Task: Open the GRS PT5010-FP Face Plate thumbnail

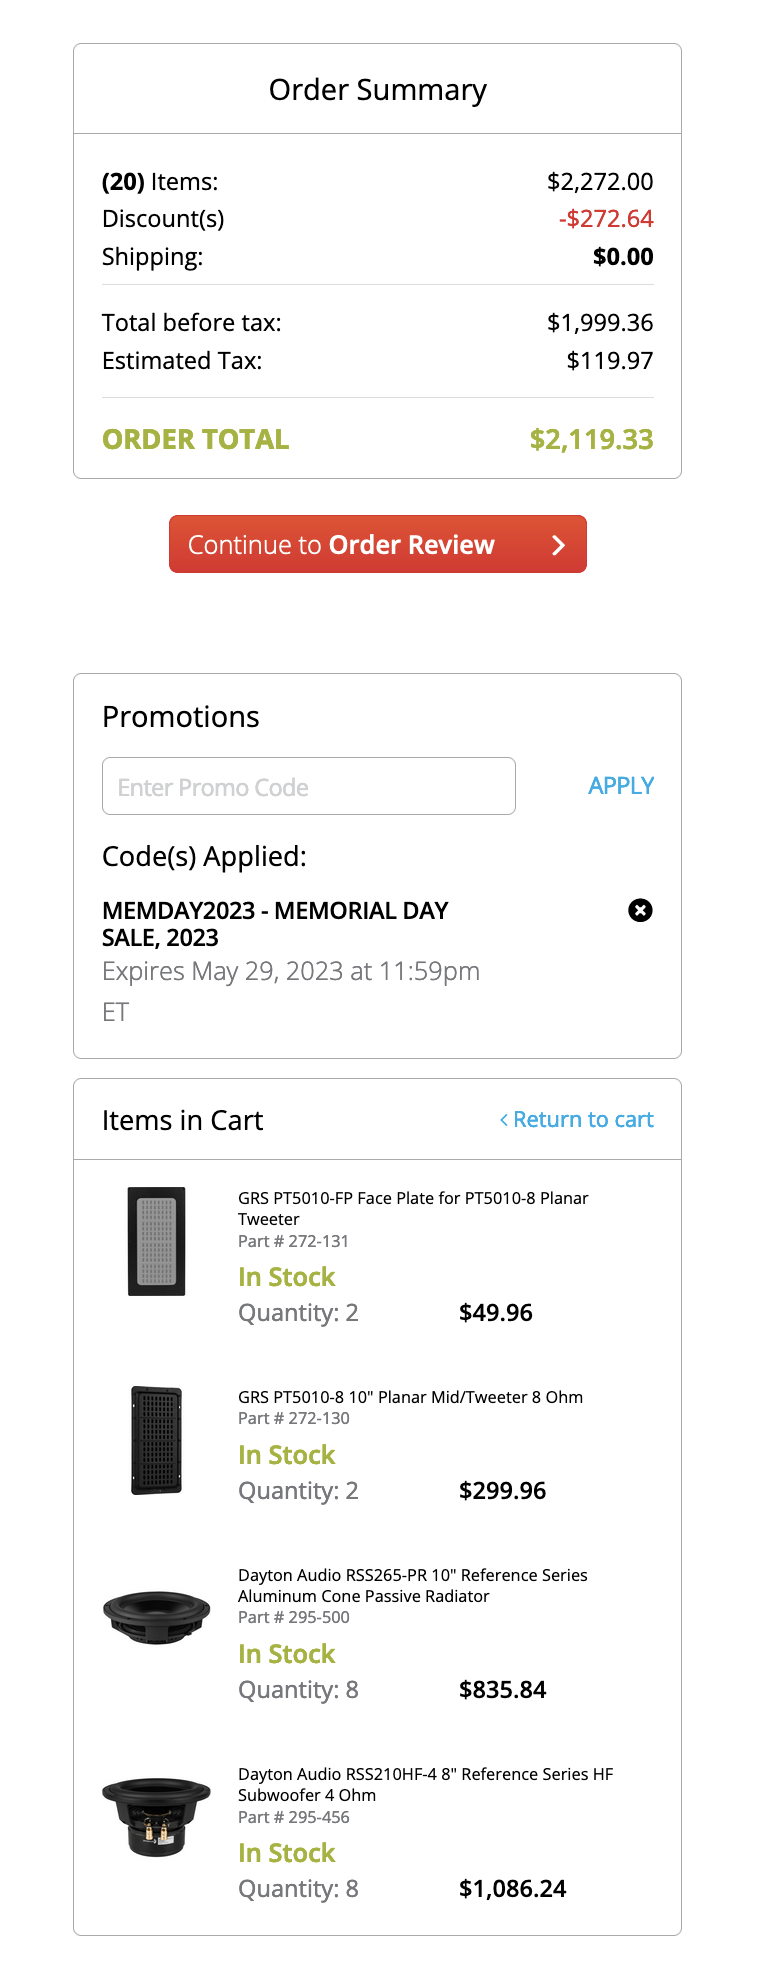Action: pos(157,1241)
